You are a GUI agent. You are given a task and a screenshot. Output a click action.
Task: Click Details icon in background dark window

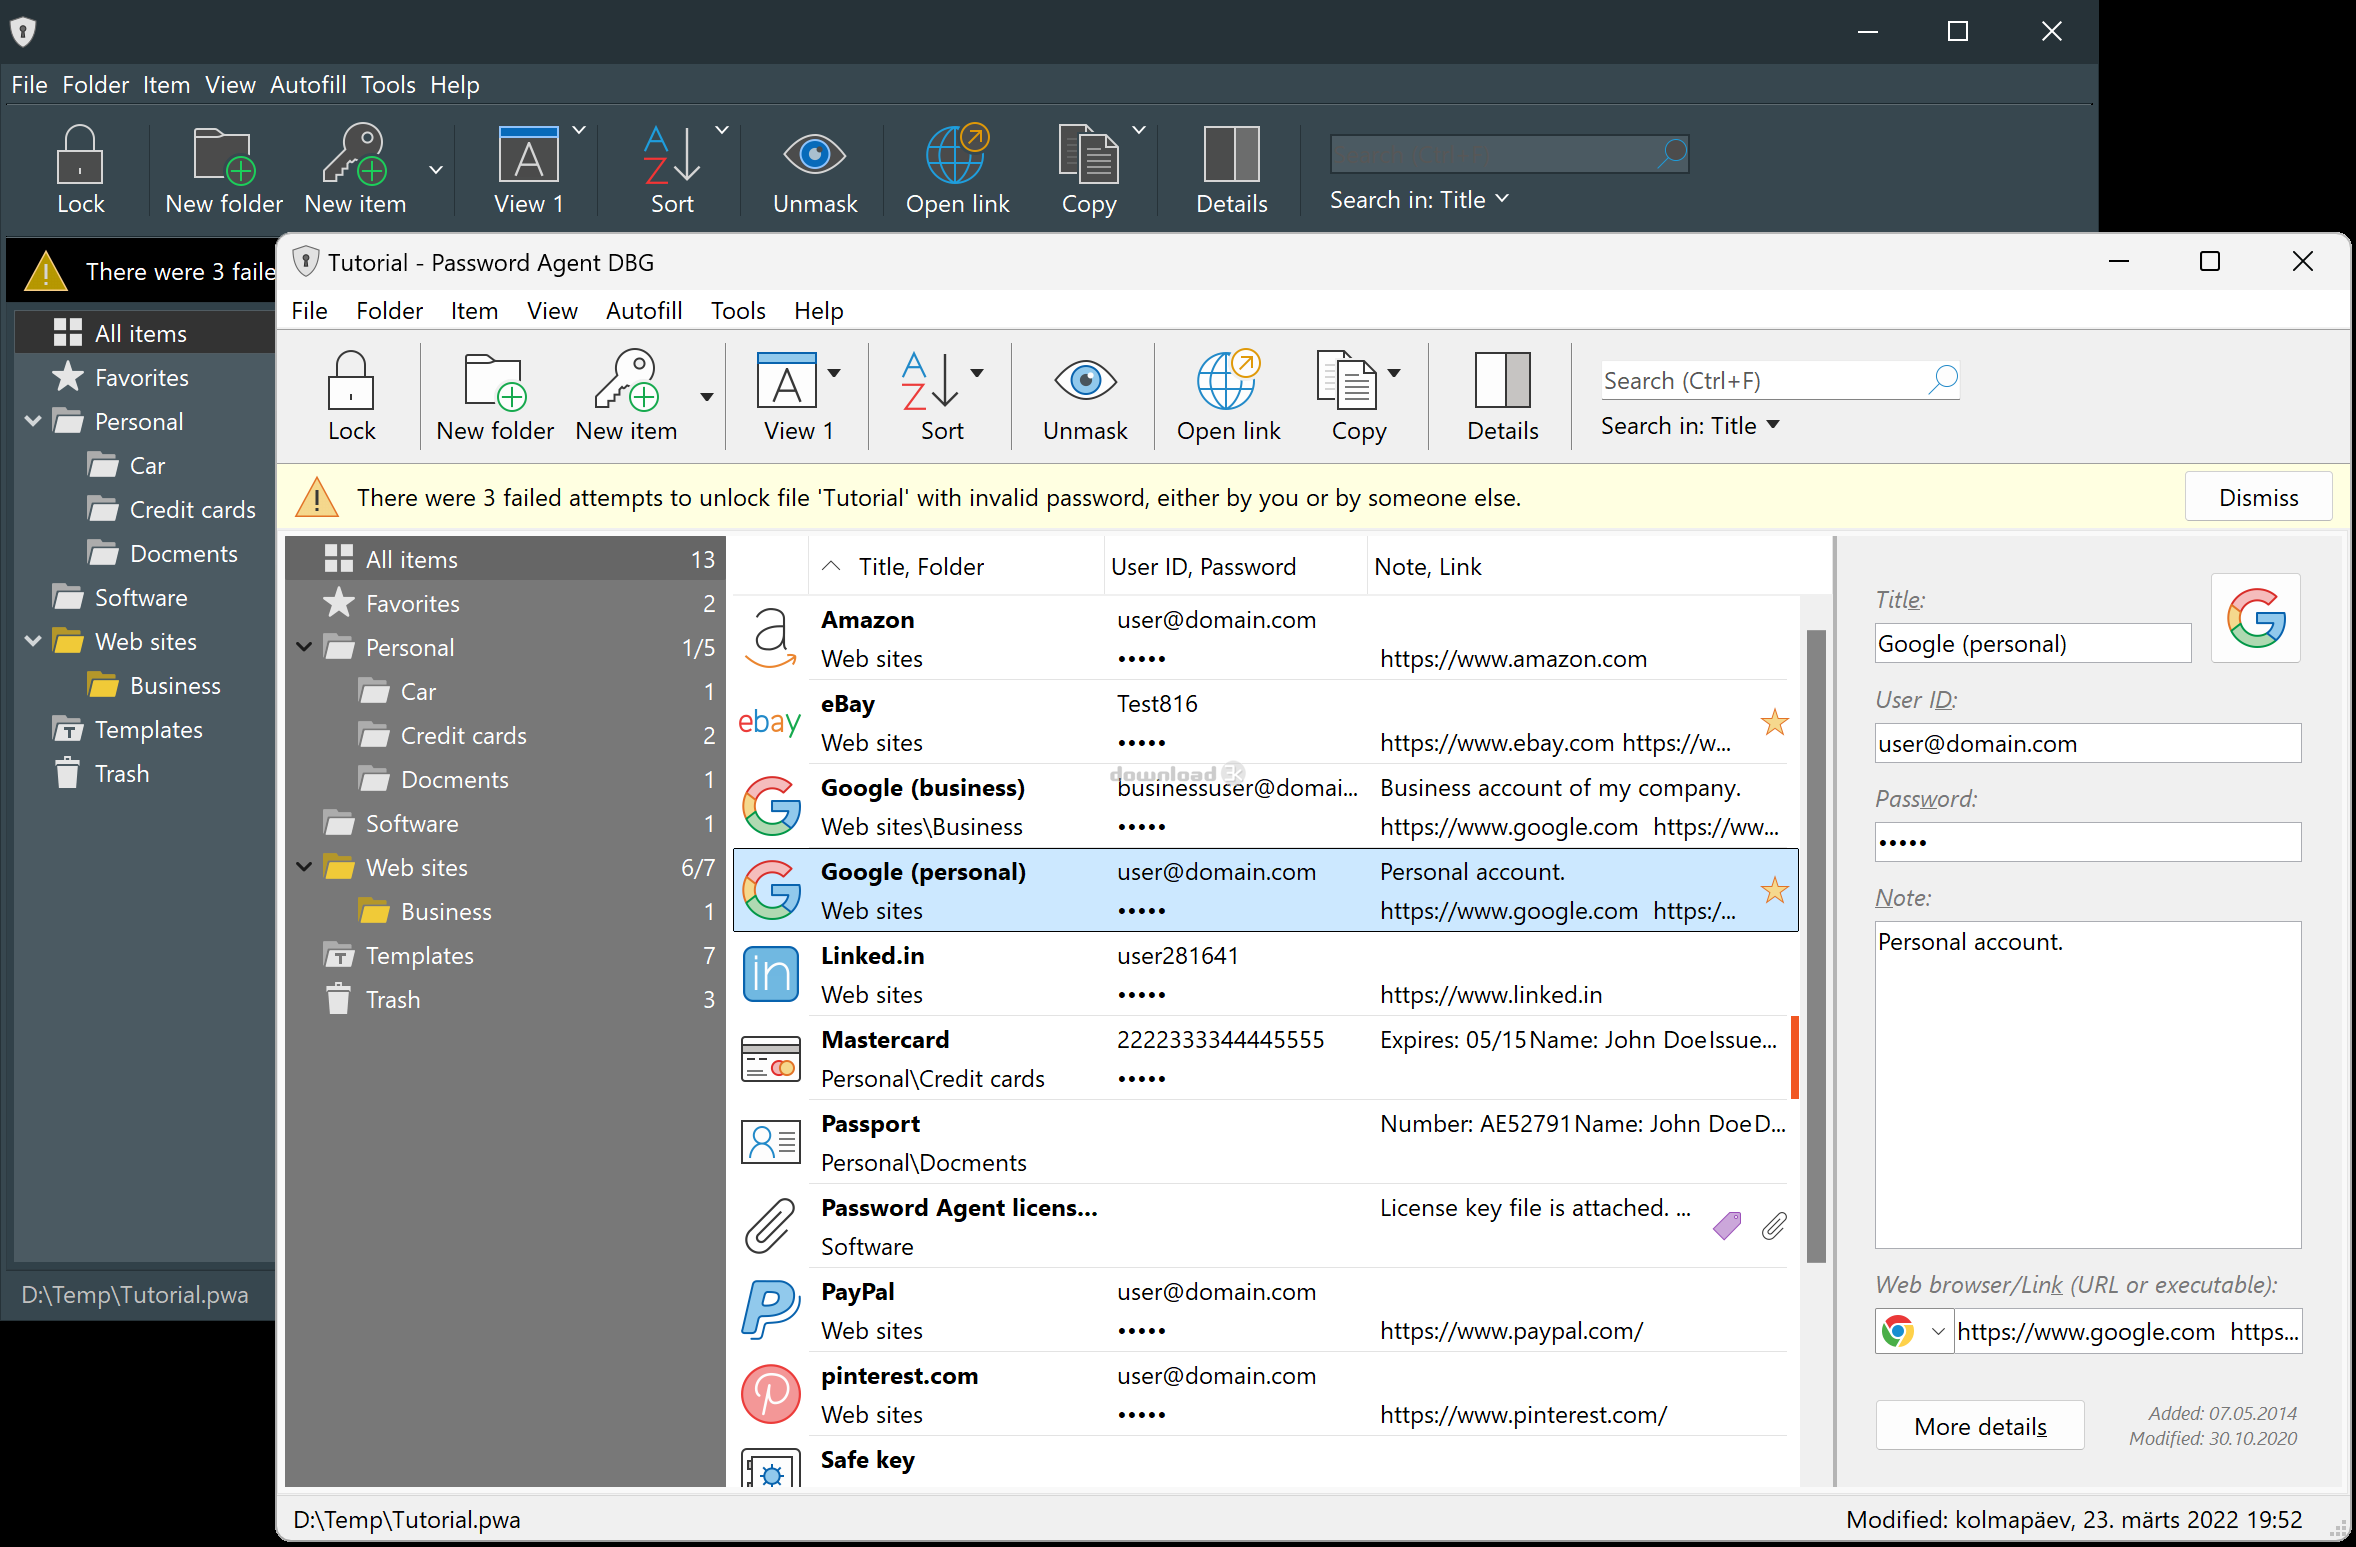click(1232, 154)
